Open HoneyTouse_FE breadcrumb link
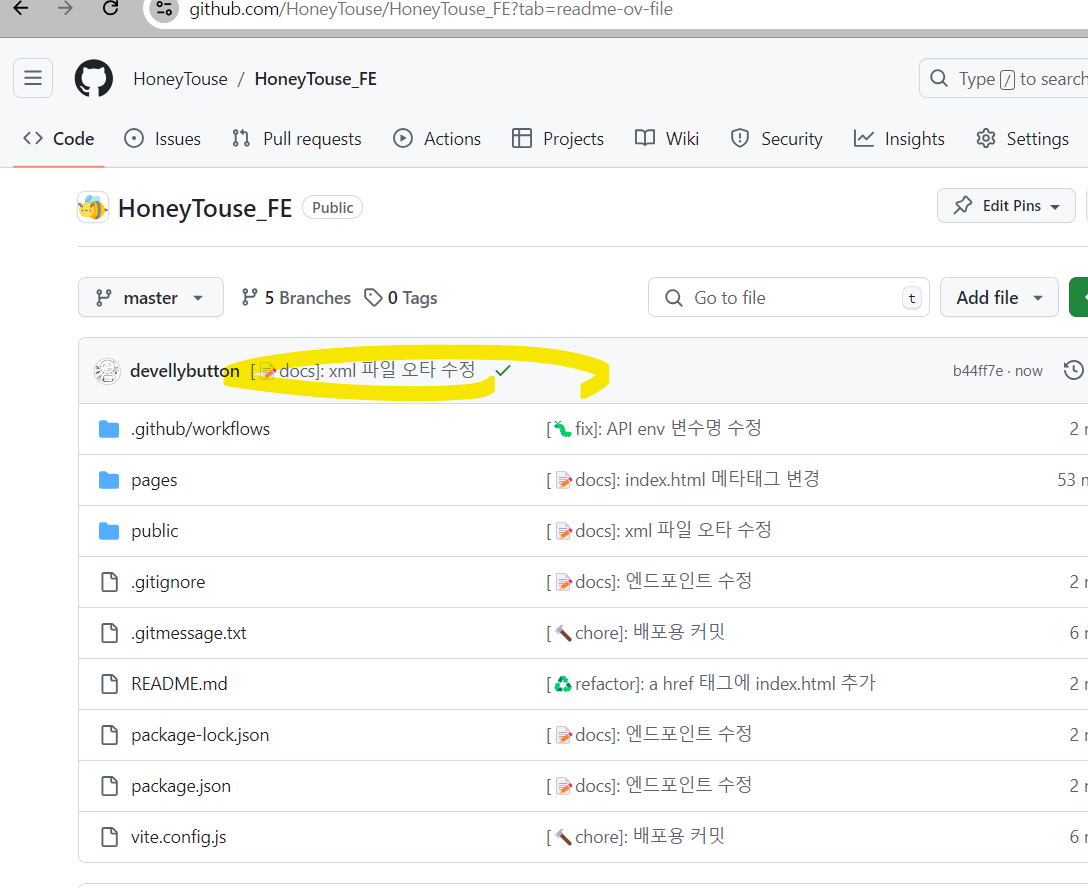 [316, 79]
